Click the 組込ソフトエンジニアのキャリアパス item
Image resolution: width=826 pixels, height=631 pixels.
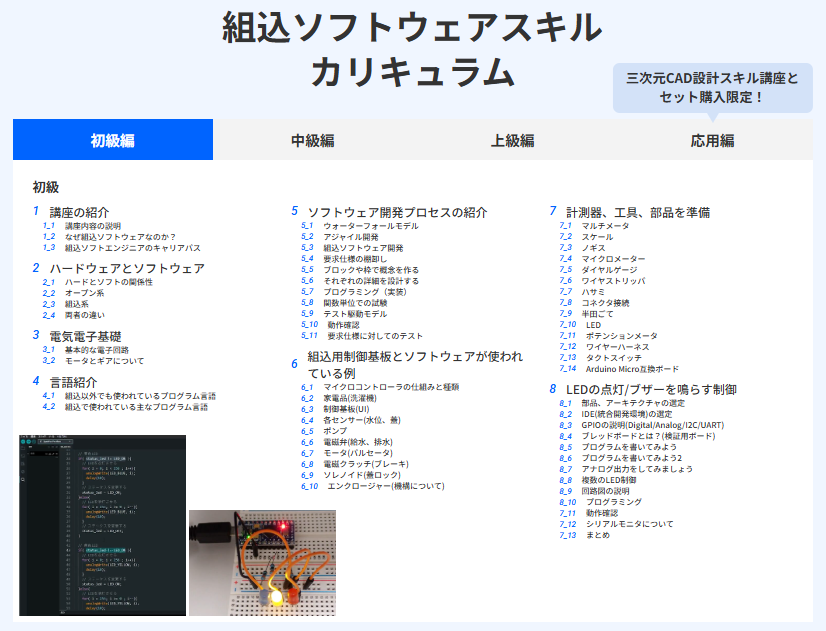coord(133,248)
